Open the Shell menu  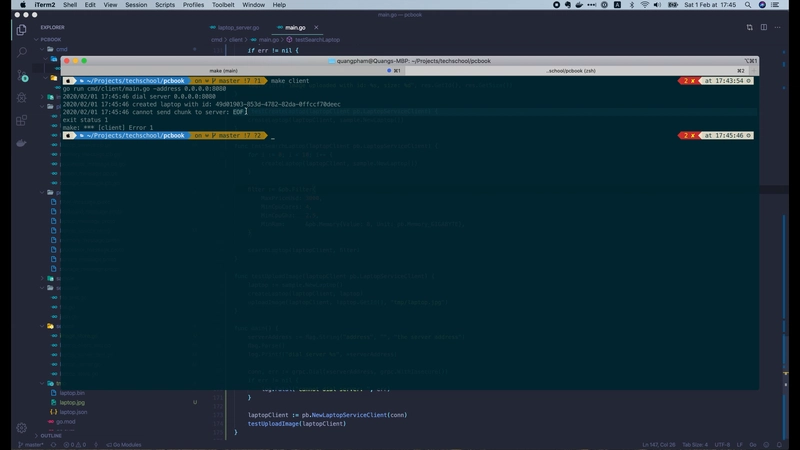(x=70, y=5)
